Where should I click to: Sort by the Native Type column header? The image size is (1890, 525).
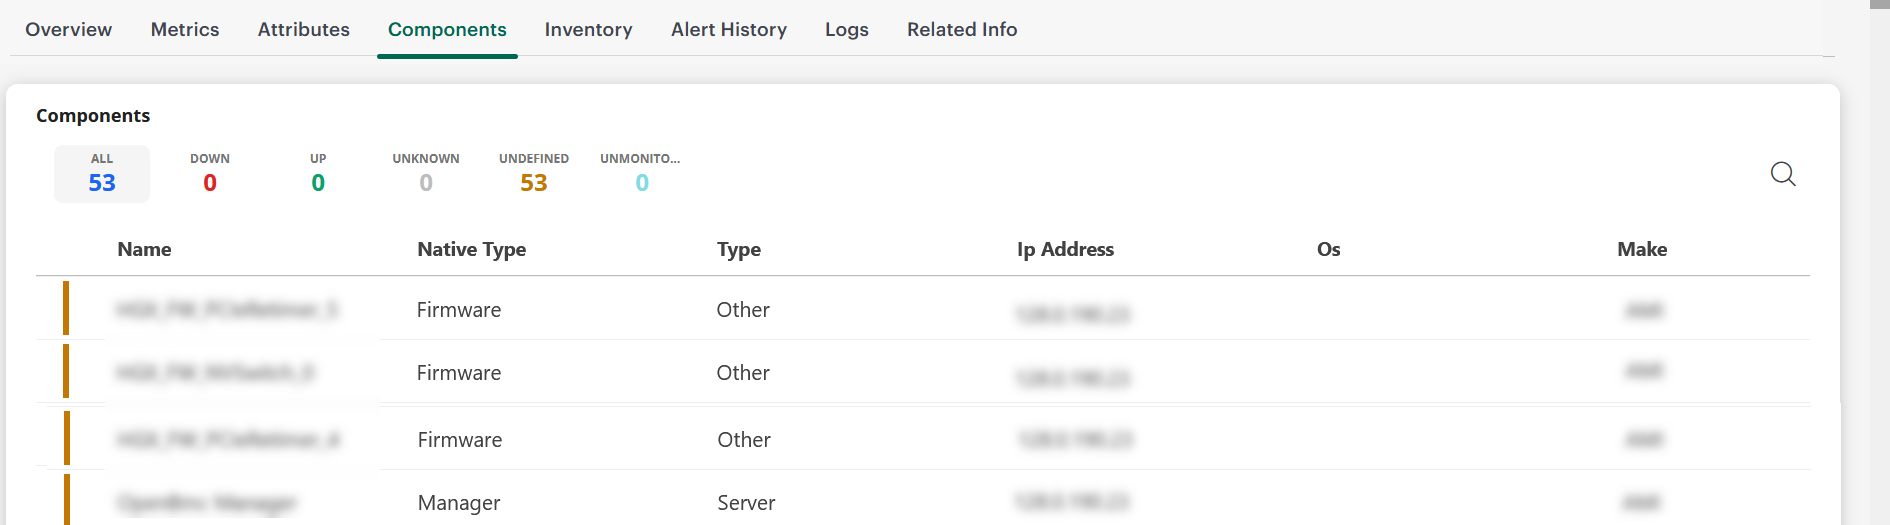point(472,249)
